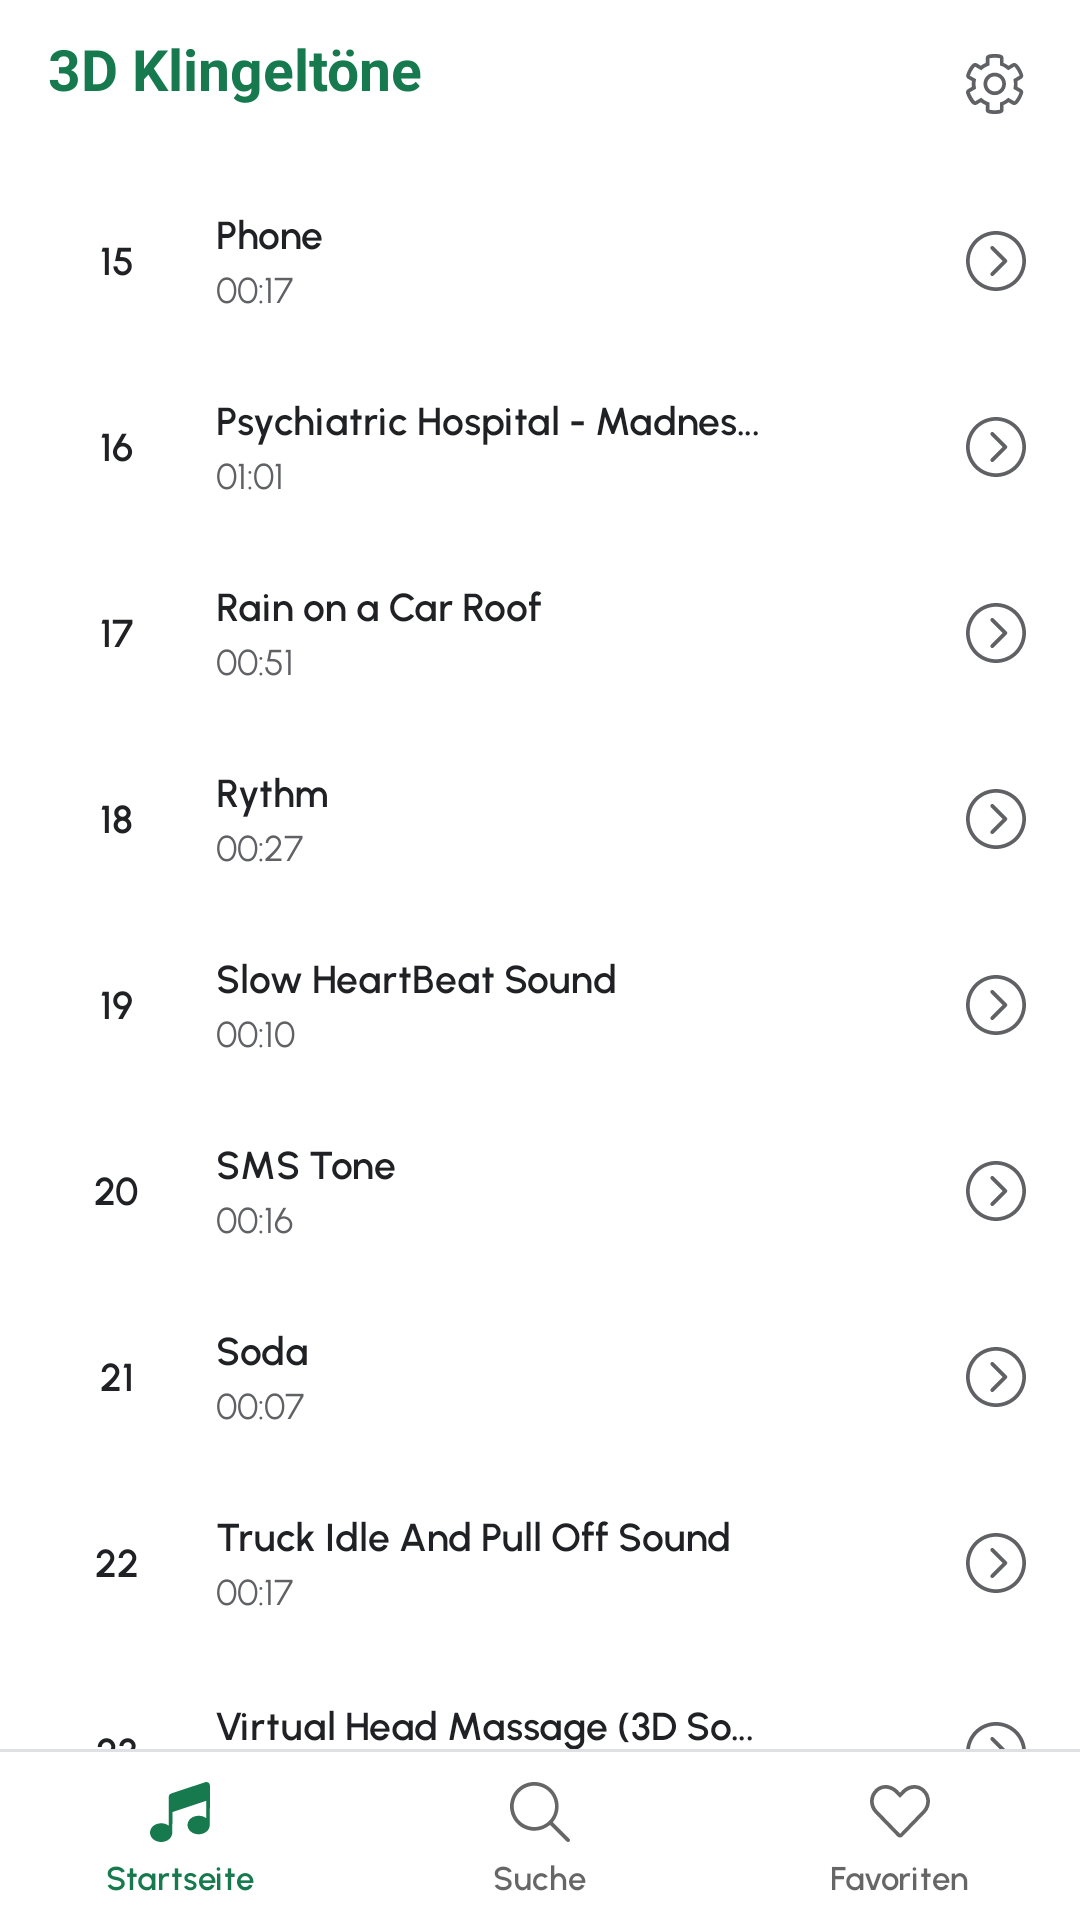
Task: Click the 3D Klingeltöne app title
Action: 235,73
